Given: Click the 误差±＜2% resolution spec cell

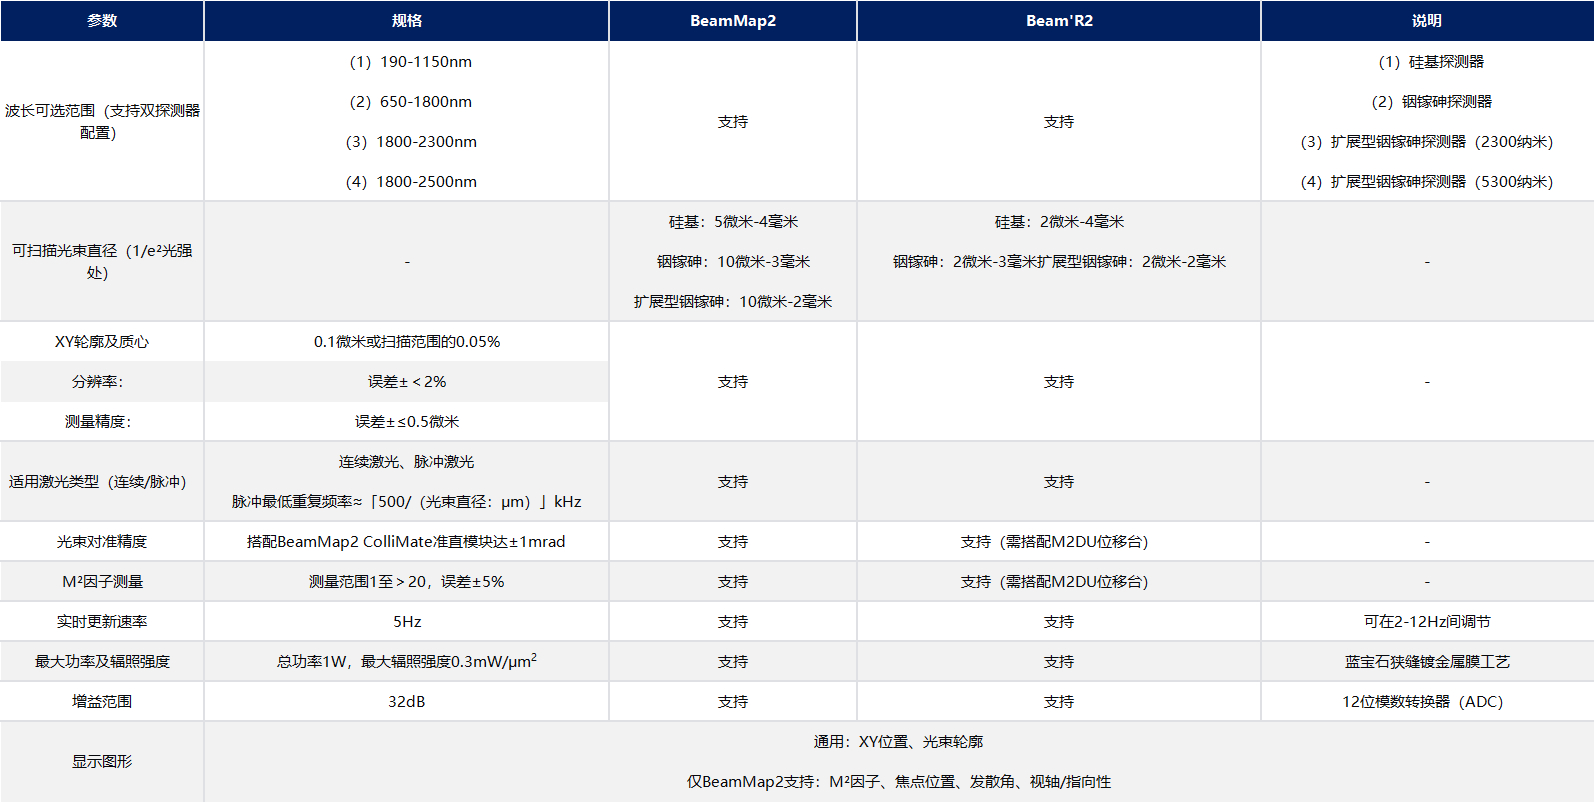Looking at the screenshot, I should (407, 382).
